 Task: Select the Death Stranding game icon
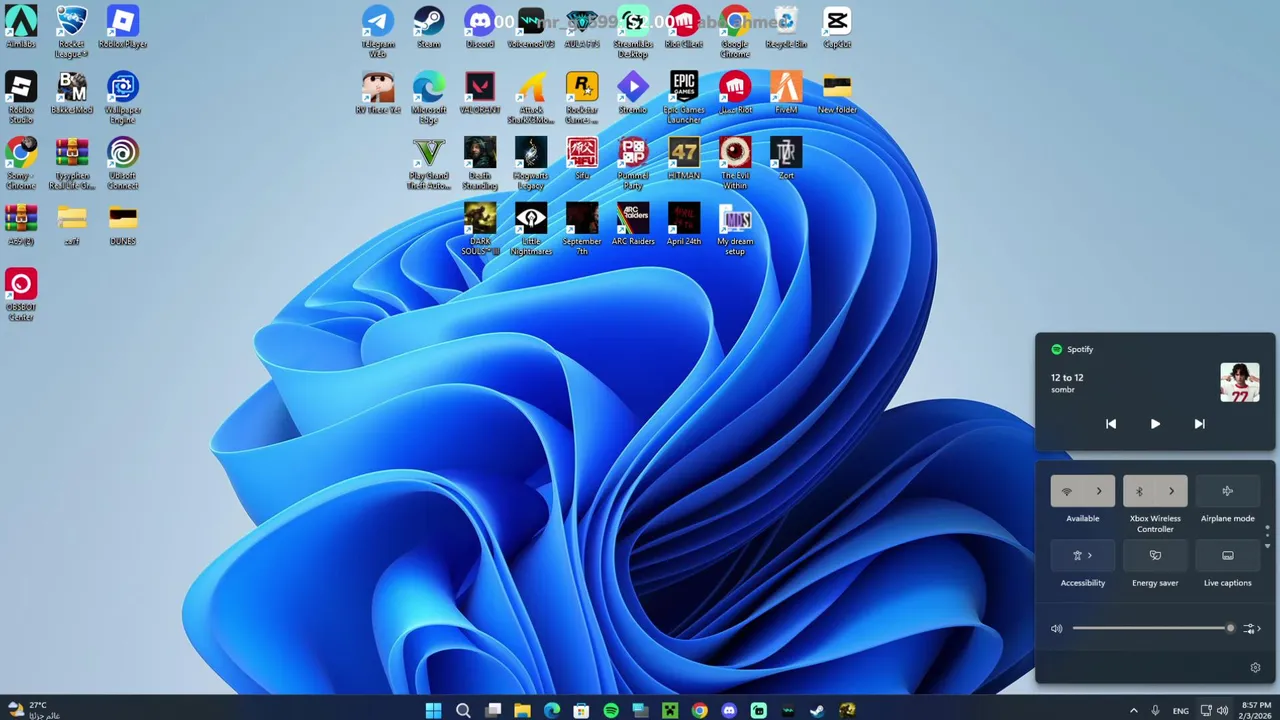click(x=480, y=163)
